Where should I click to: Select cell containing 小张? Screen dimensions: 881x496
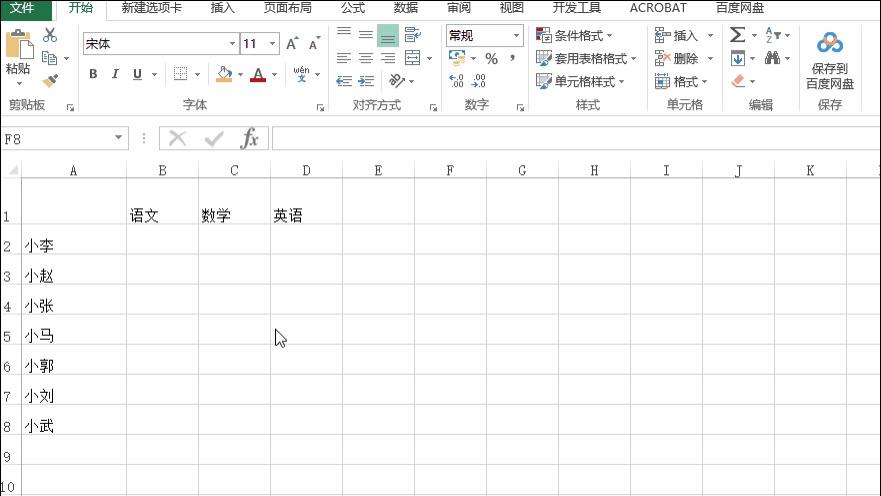74,299
